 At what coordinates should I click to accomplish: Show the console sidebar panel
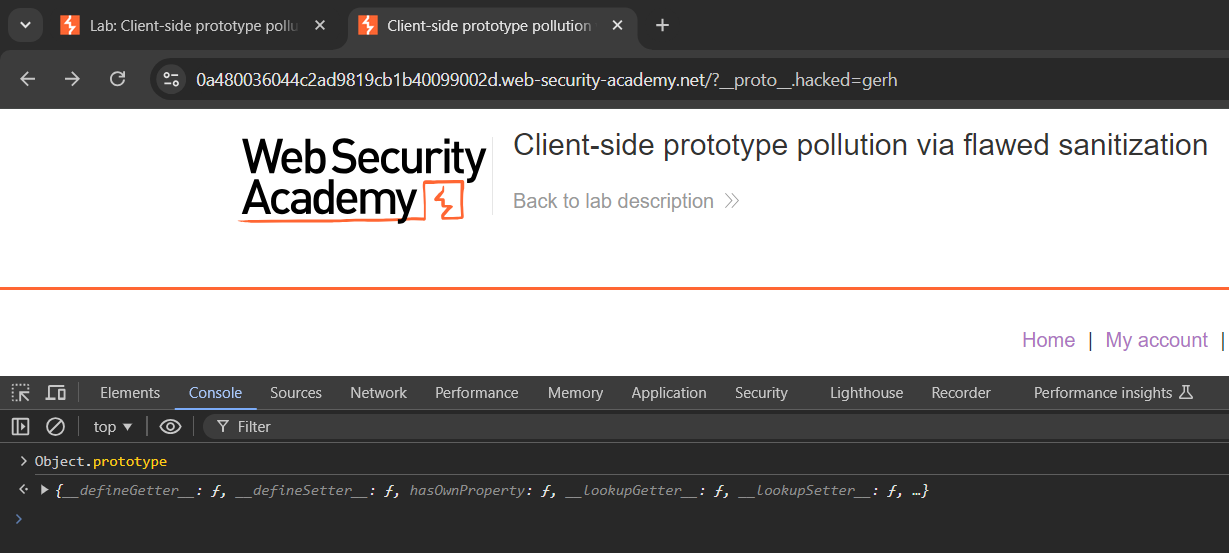click(21, 427)
